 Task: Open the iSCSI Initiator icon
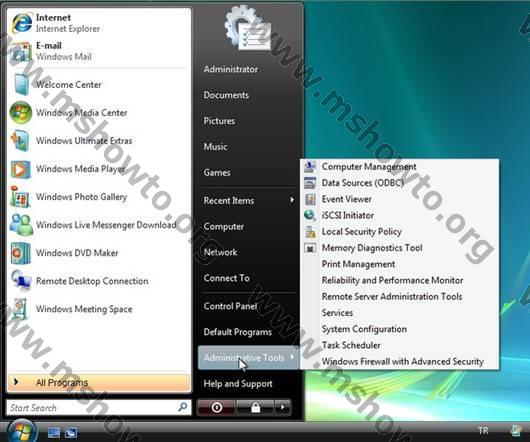(x=310, y=215)
